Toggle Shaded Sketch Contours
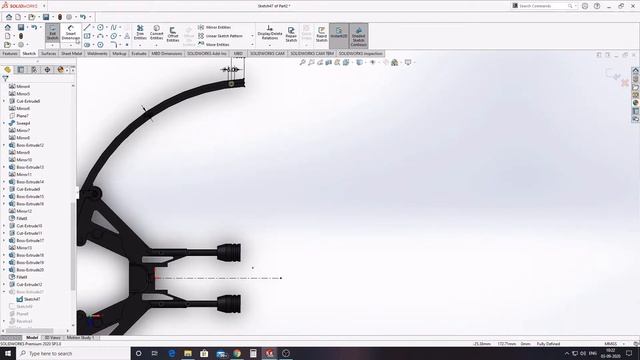640x360 pixels. (x=358, y=36)
